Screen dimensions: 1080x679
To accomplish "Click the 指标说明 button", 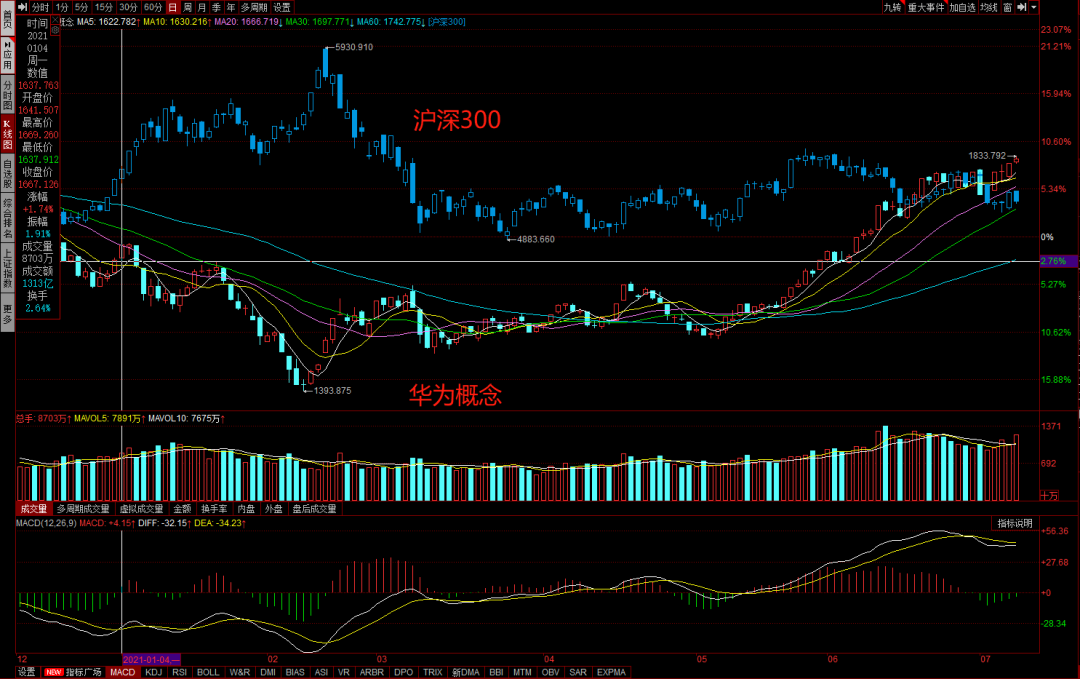I will pyautogui.click(x=1015, y=523).
